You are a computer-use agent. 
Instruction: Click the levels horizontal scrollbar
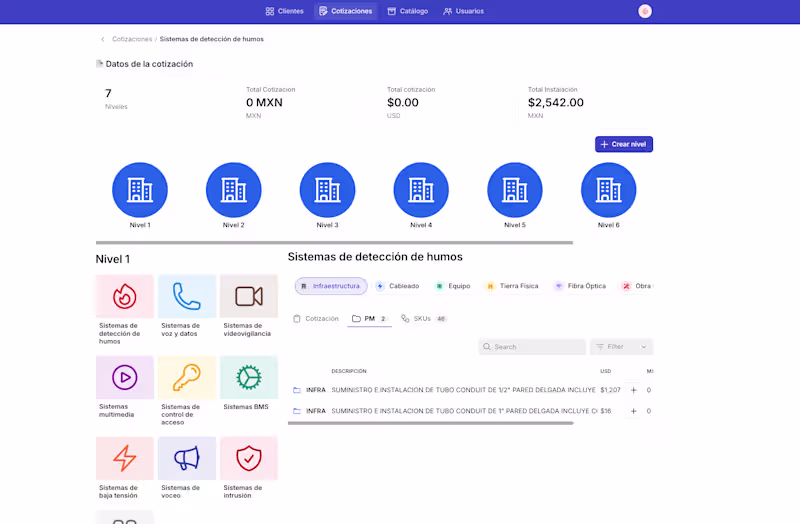pos(334,243)
